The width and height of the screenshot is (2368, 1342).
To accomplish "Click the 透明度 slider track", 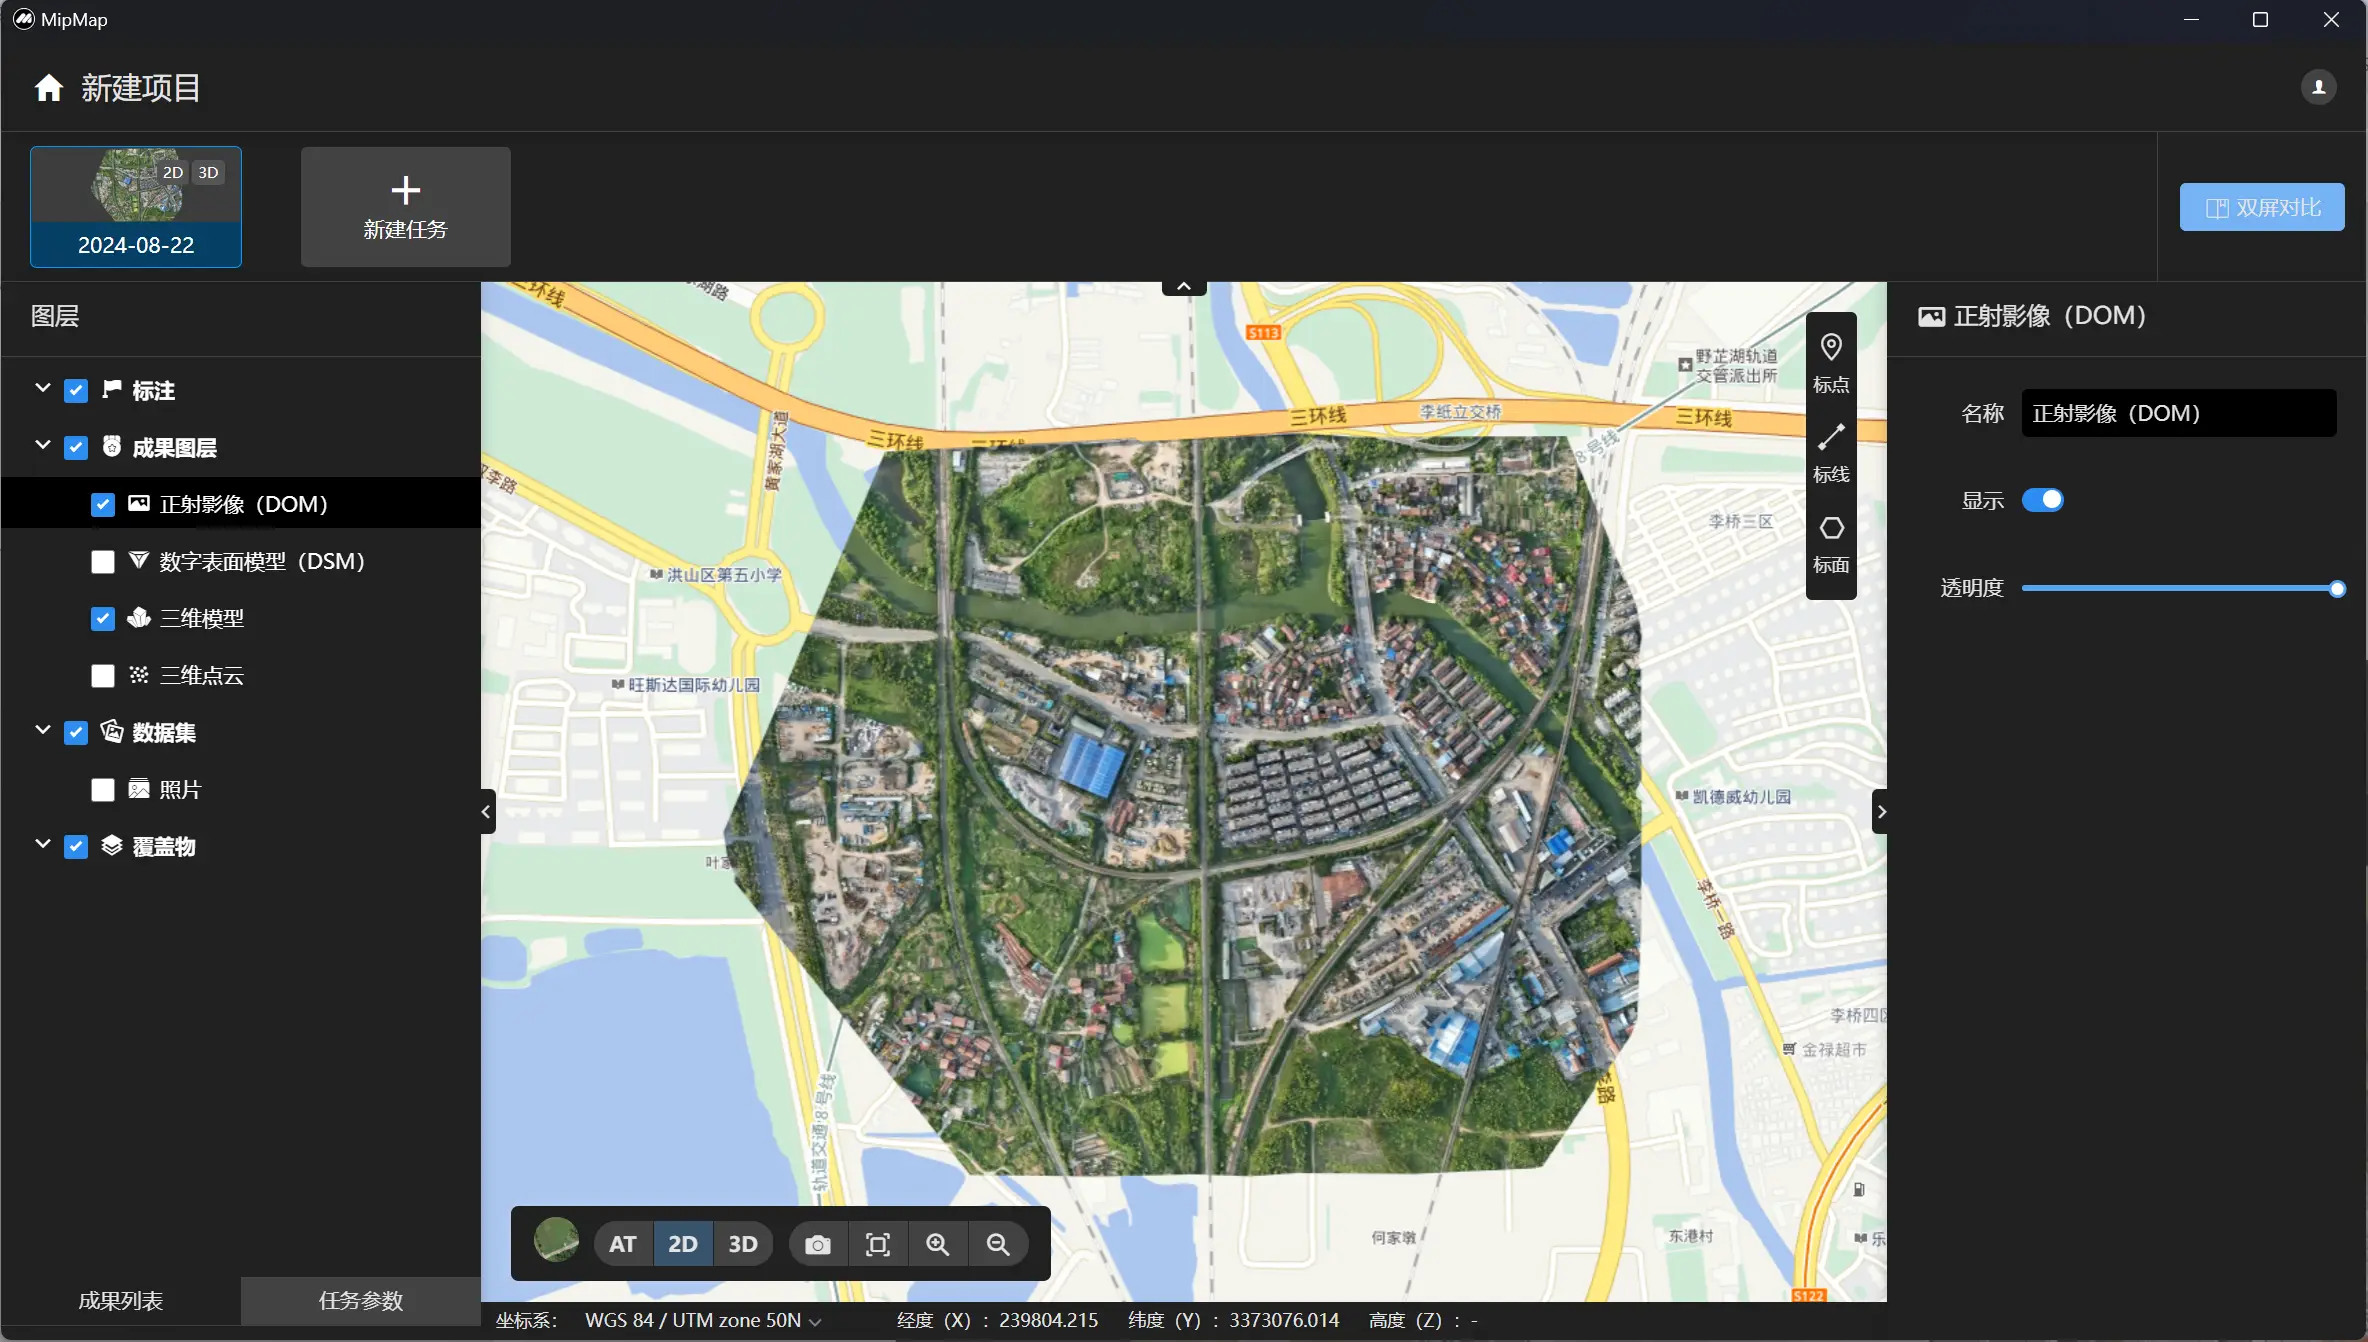I will click(x=2180, y=589).
